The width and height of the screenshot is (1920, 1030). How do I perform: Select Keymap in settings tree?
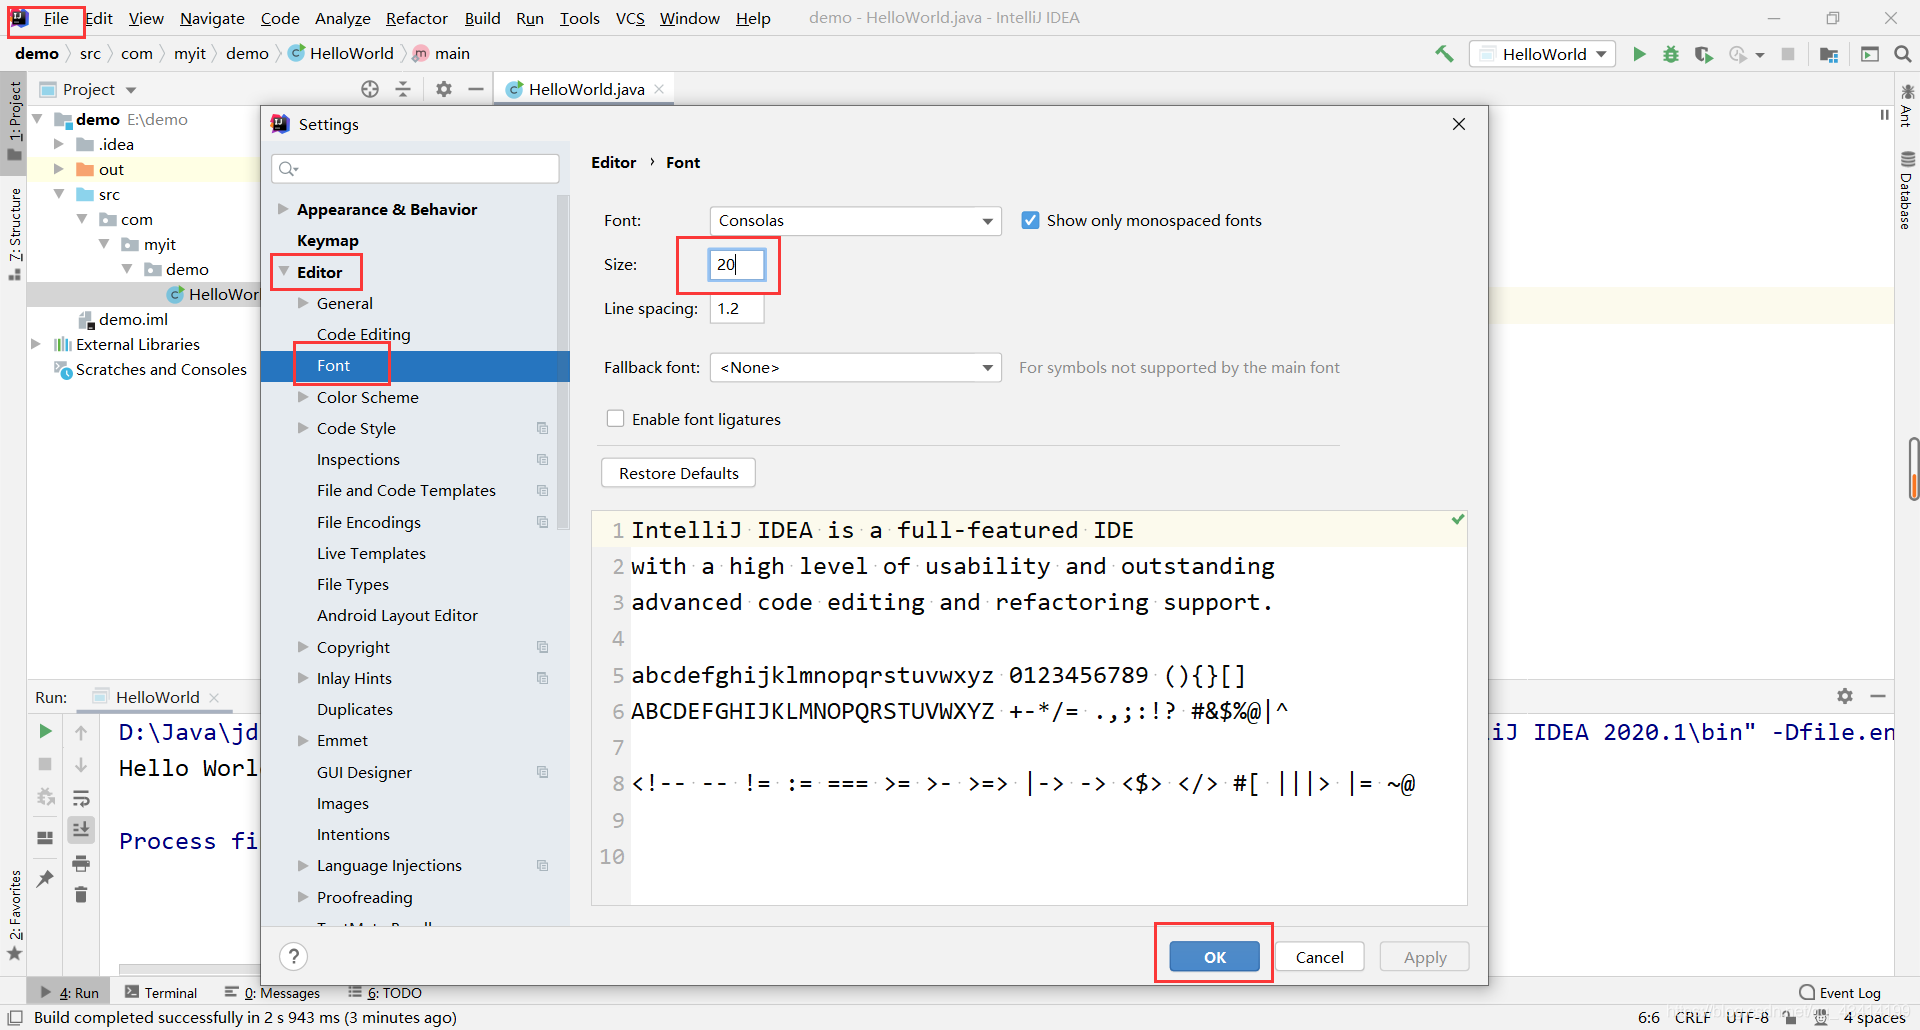coord(328,240)
